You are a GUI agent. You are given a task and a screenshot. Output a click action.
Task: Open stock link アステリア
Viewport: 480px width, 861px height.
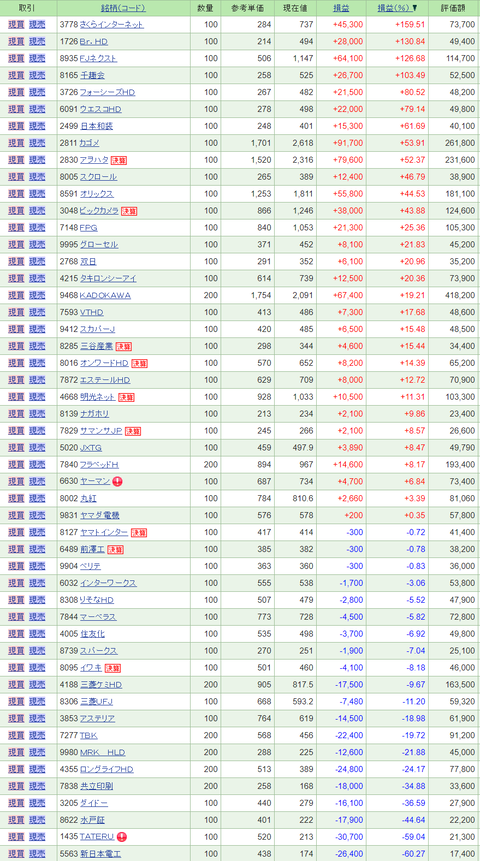pyautogui.click(x=98, y=719)
